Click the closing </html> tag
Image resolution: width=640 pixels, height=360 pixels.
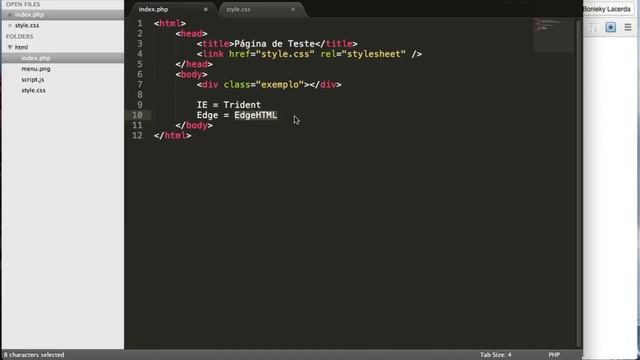click(173, 136)
